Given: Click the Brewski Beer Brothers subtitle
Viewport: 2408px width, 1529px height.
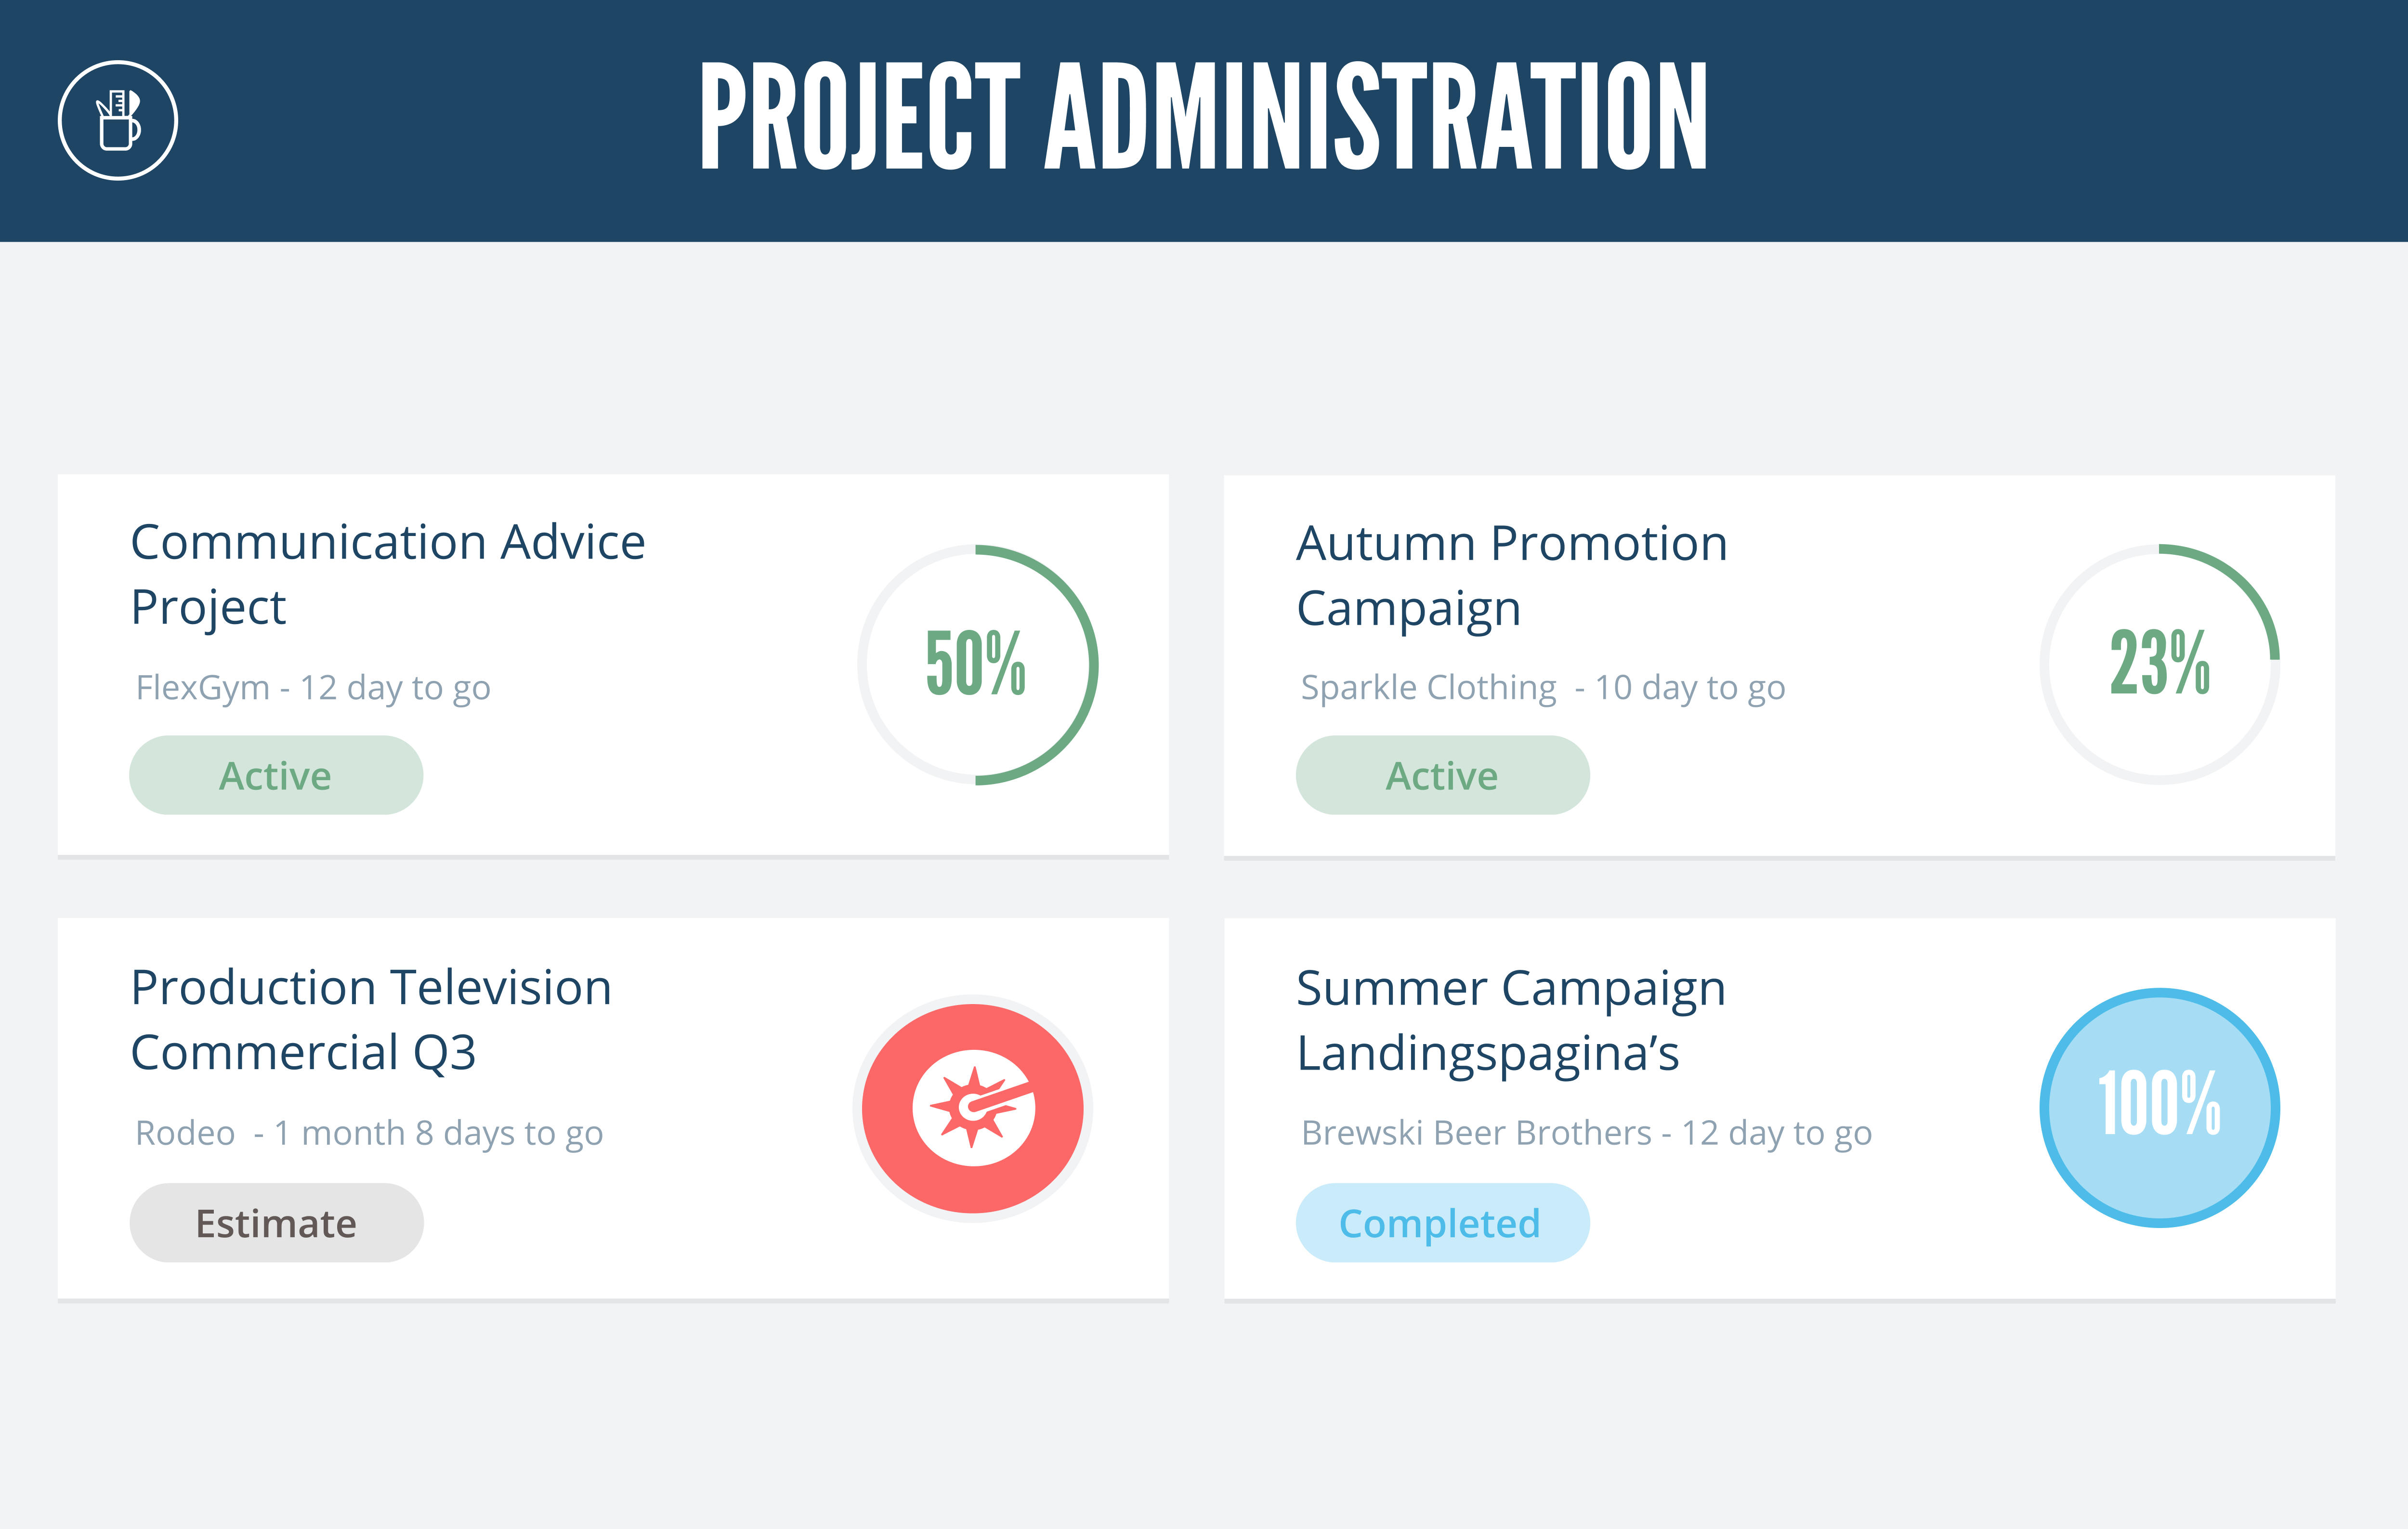Looking at the screenshot, I should point(1475,1133).
